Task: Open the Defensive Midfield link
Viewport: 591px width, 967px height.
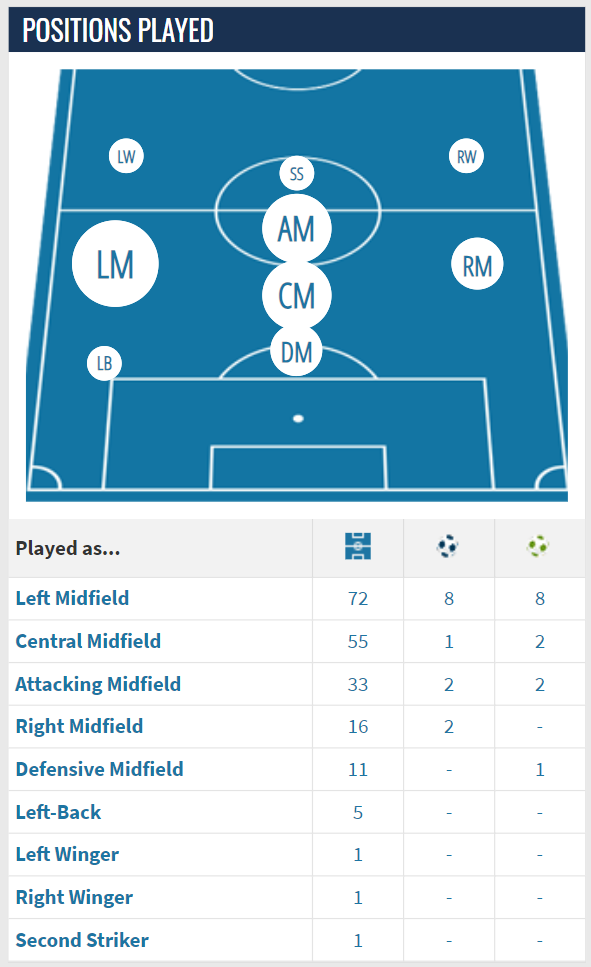Action: pyautogui.click(x=99, y=769)
